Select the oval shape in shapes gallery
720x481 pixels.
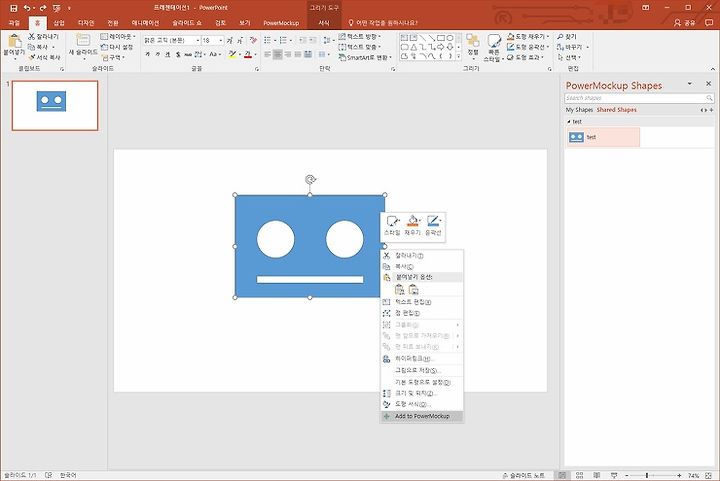tap(450, 38)
